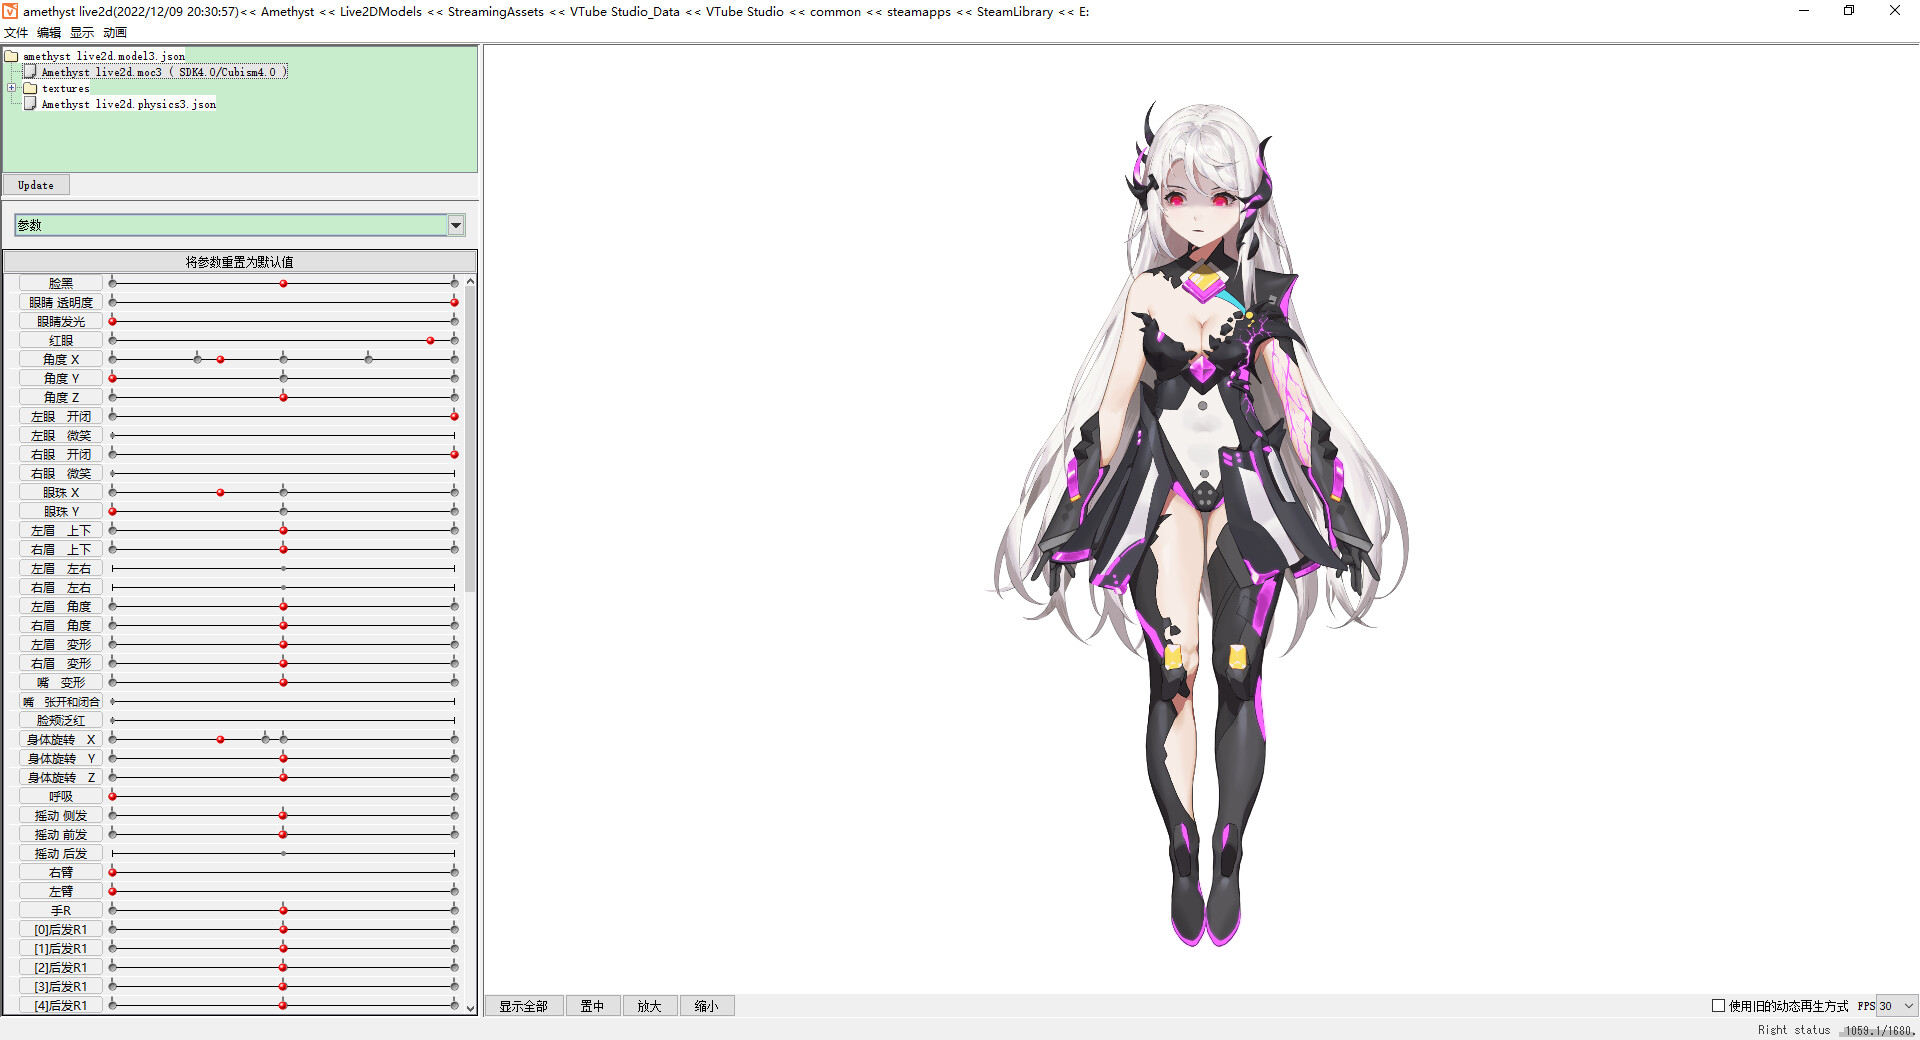1920x1040 pixels.
Task: Click 将参数重置为默认值 to reset parameters
Action: (x=239, y=261)
